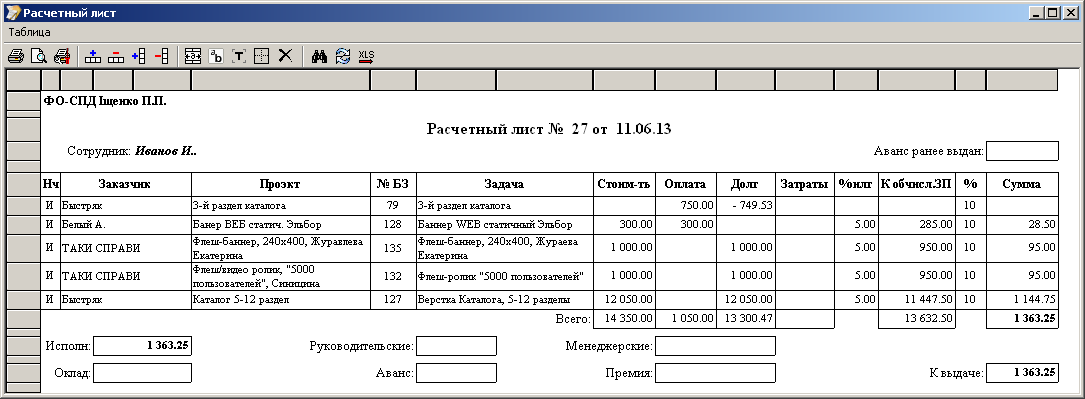
Task: Click the black X clear icon
Action: tap(285, 56)
